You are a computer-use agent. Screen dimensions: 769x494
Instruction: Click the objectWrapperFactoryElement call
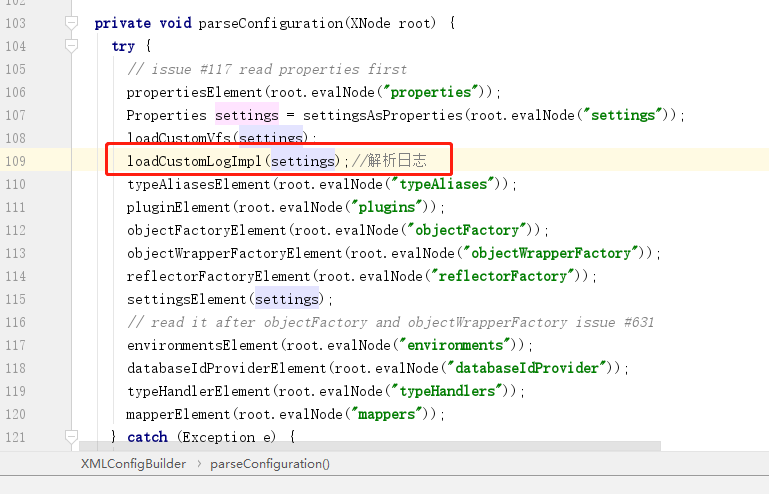tap(235, 254)
